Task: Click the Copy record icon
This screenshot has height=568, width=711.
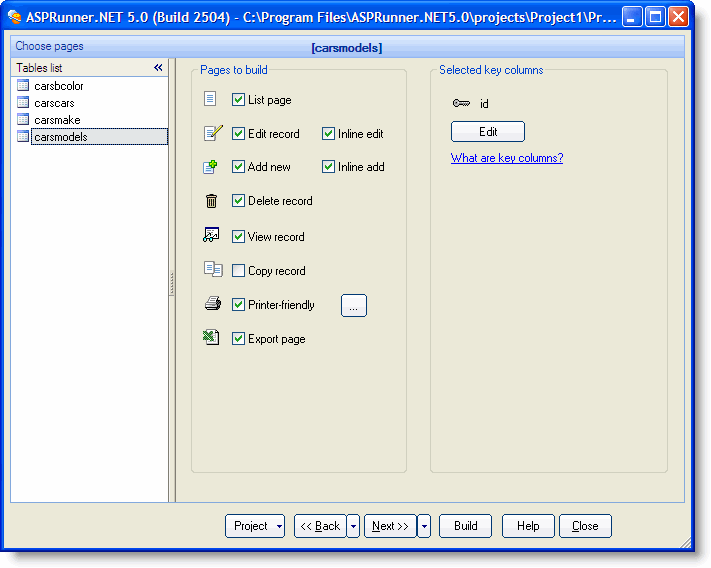Action: [213, 269]
